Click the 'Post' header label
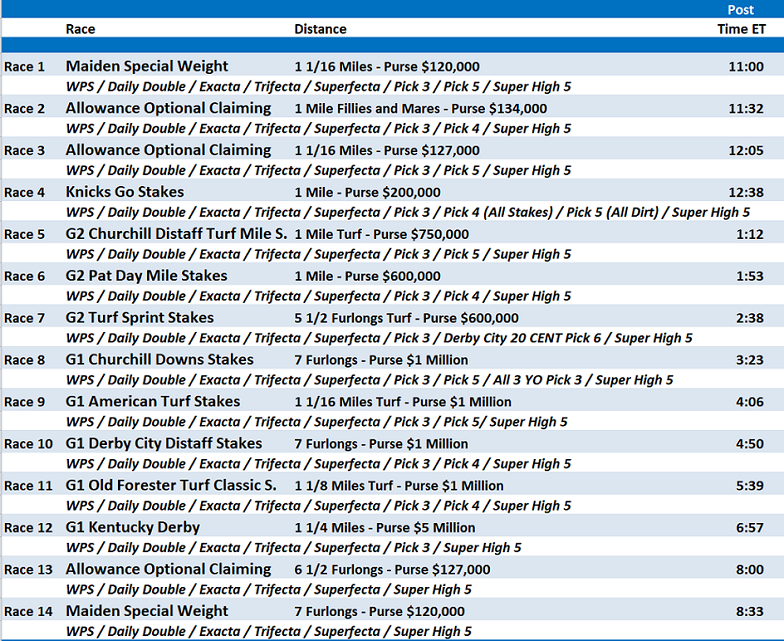Viewport: 784px width, 641px height. point(740,10)
